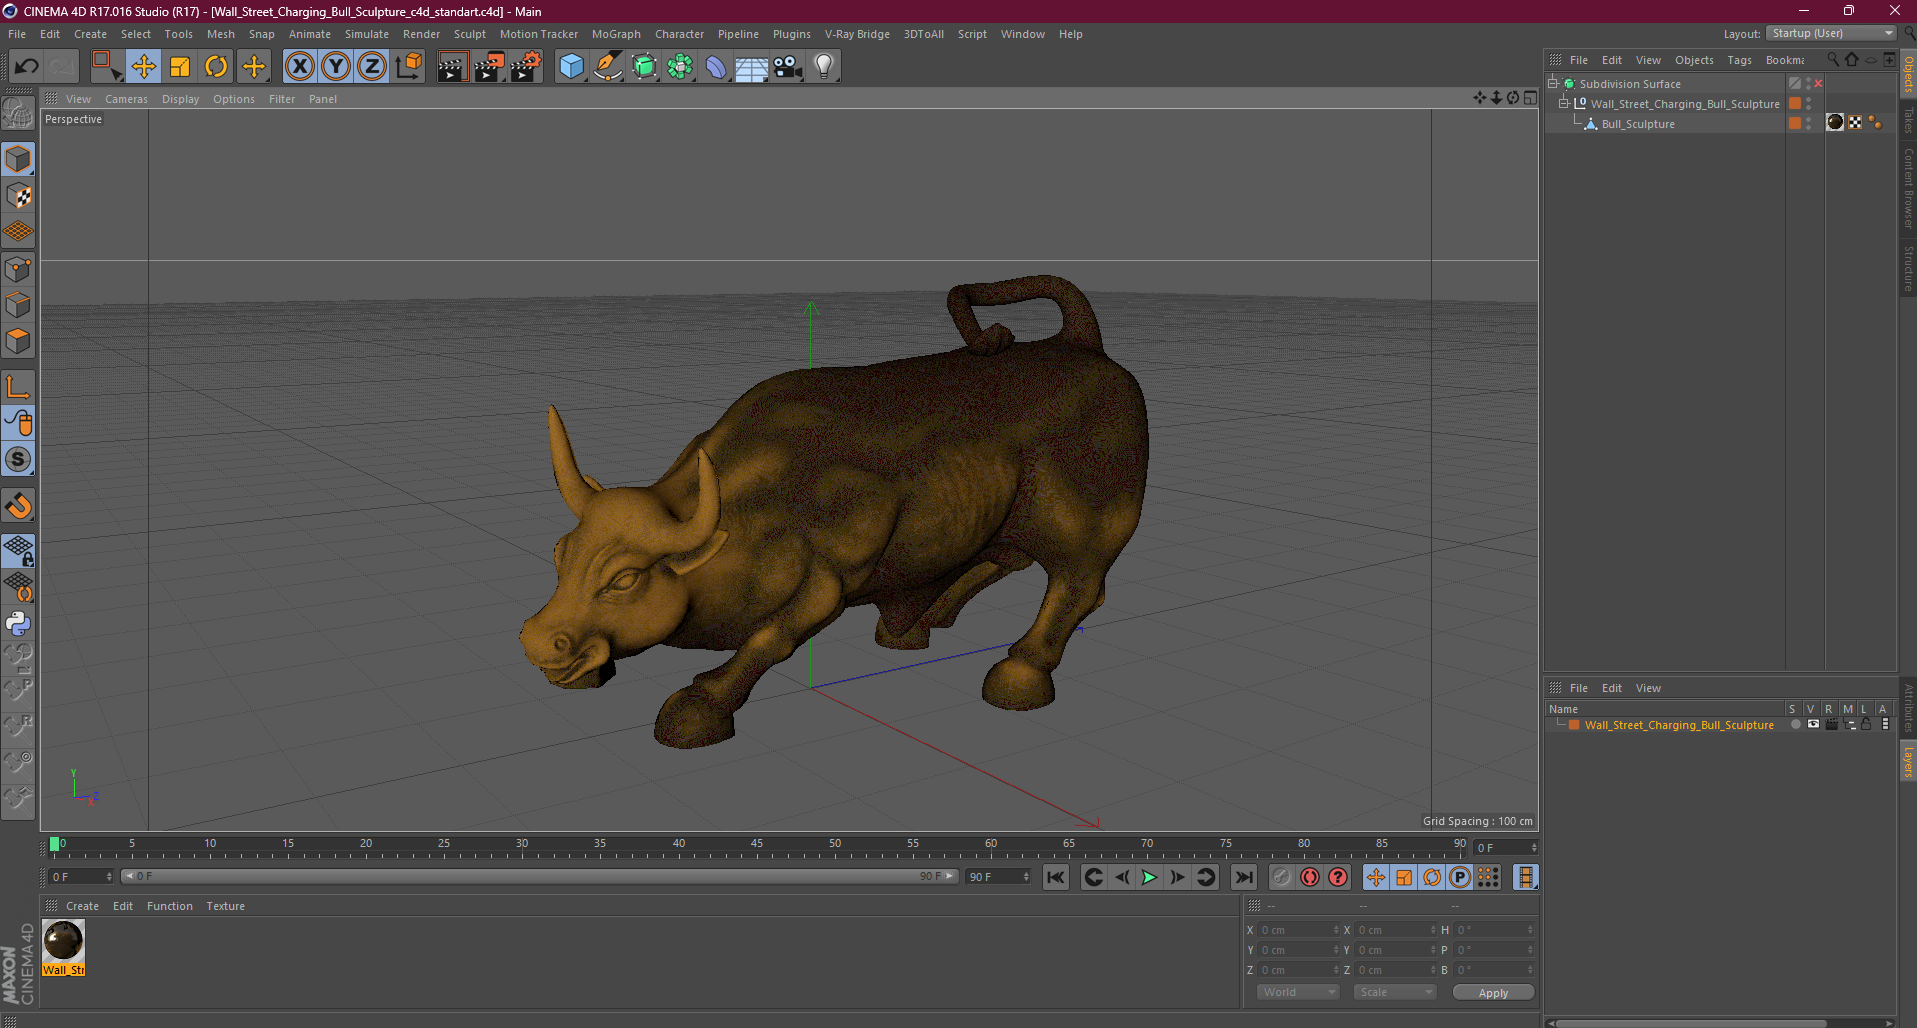Click frame 45 on timeline ruler
Viewport: 1917px width, 1028px height.
757,845
